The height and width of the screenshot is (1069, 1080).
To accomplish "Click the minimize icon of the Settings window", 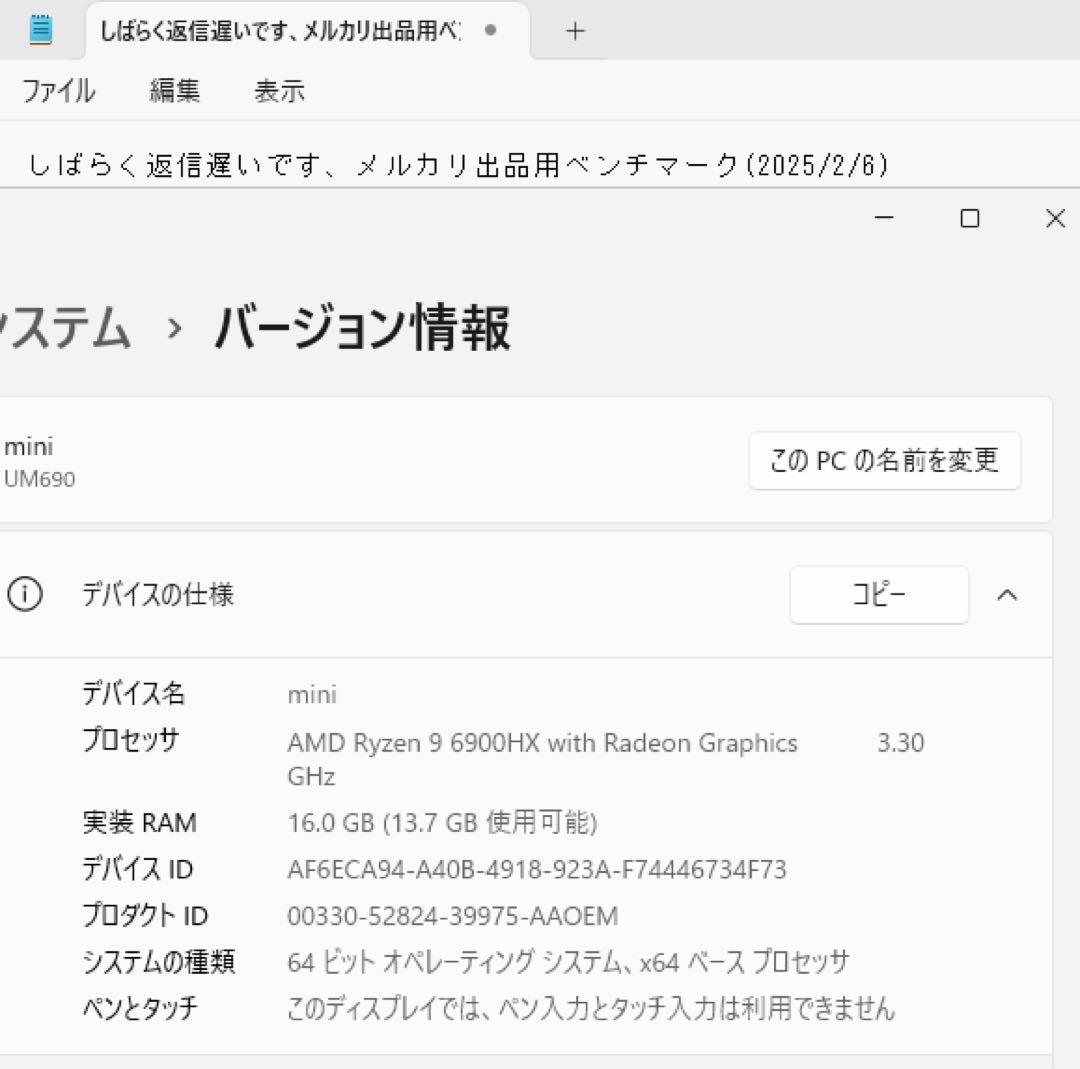I will point(883,218).
